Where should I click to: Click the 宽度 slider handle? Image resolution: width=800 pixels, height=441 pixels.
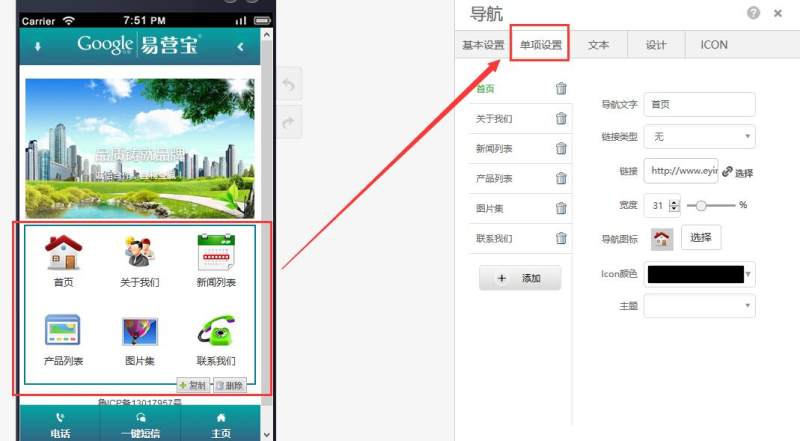click(x=701, y=205)
